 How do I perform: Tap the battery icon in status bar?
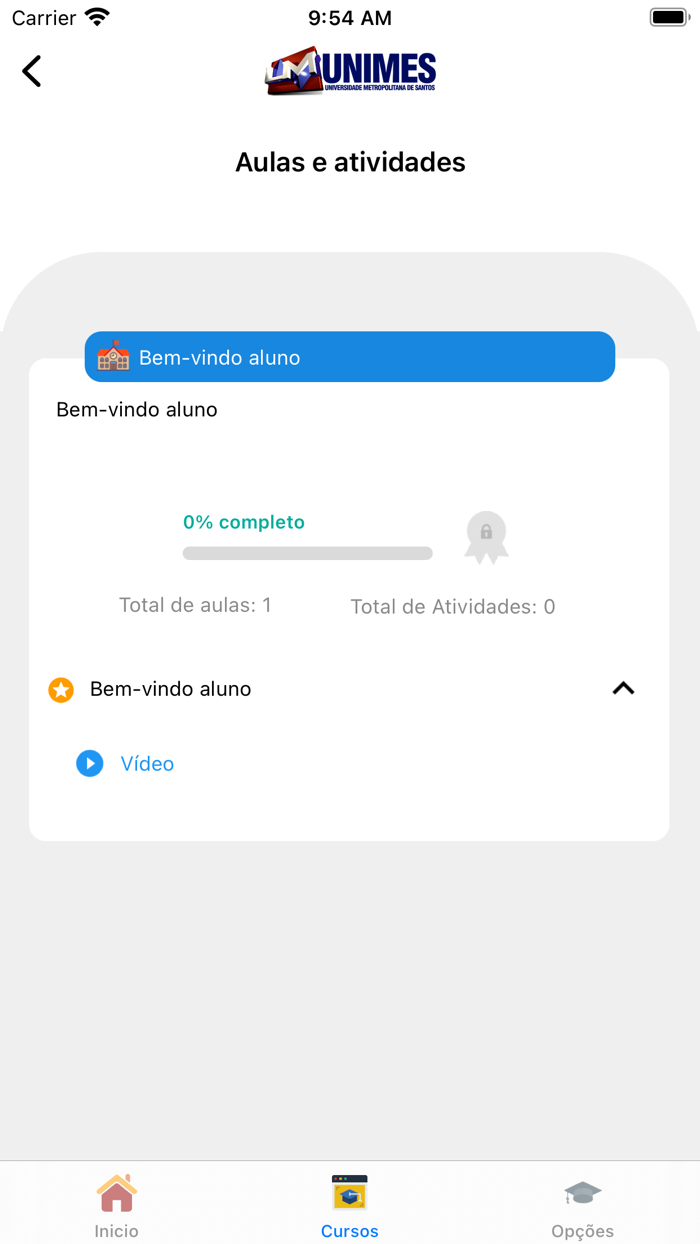click(669, 17)
